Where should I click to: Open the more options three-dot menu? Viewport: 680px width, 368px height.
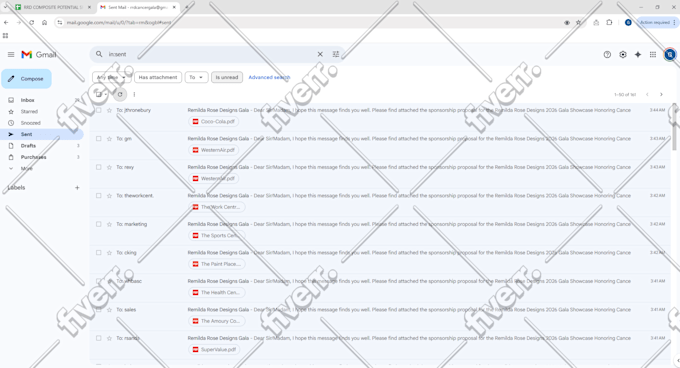pyautogui.click(x=134, y=94)
